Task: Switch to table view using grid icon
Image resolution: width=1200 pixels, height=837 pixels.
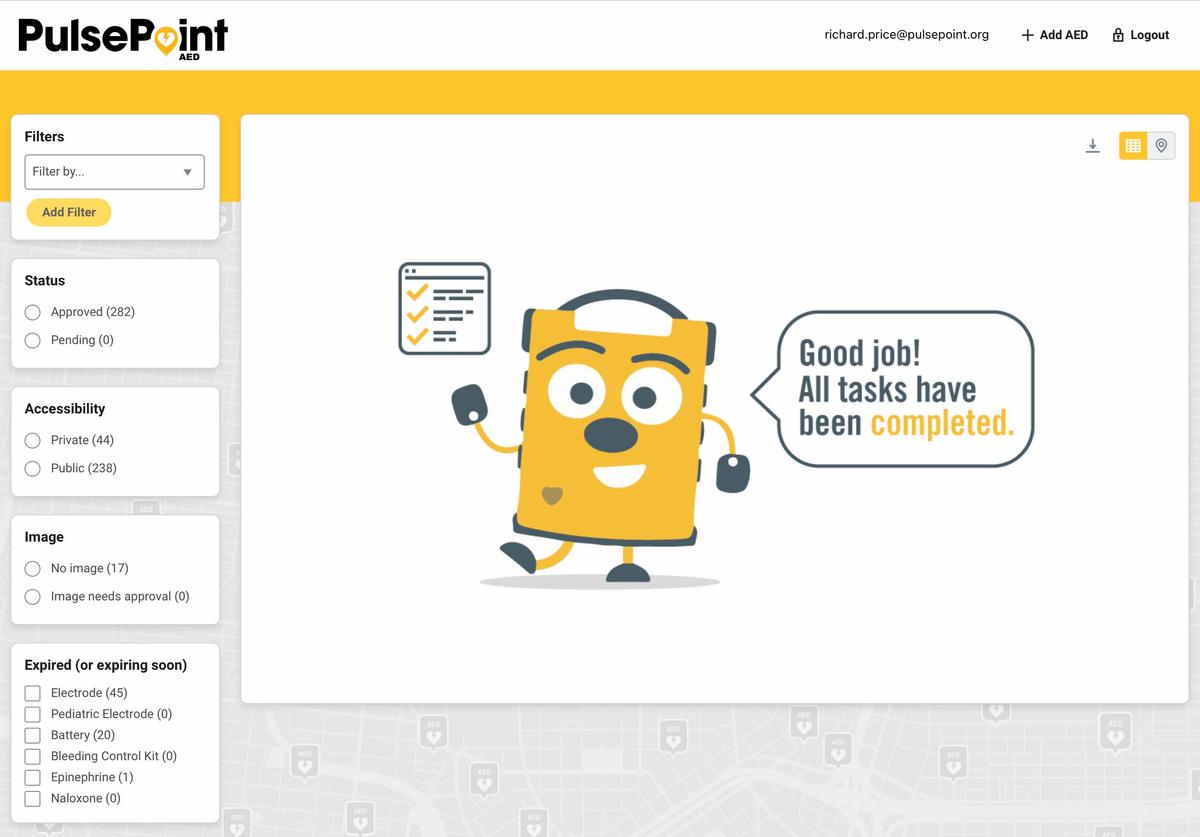Action: (1132, 144)
